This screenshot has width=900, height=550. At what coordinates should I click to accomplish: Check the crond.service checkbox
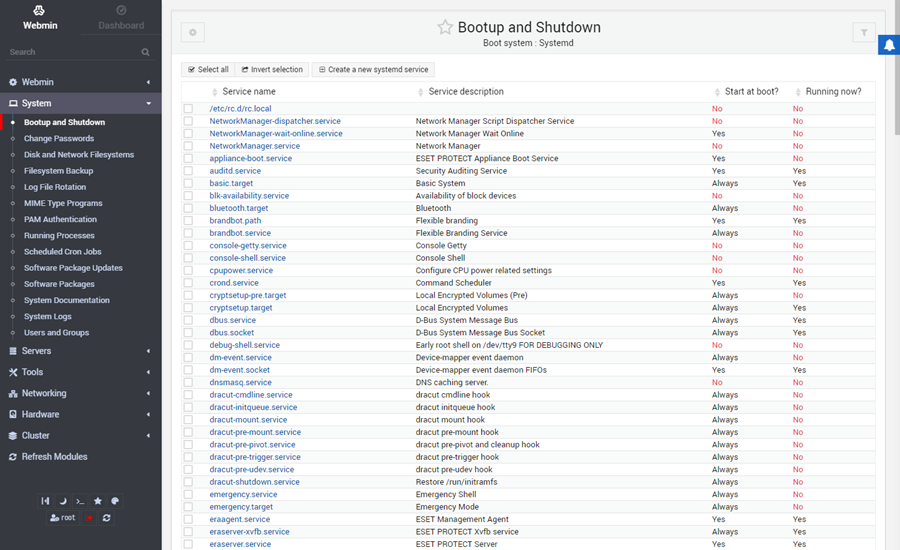188,283
